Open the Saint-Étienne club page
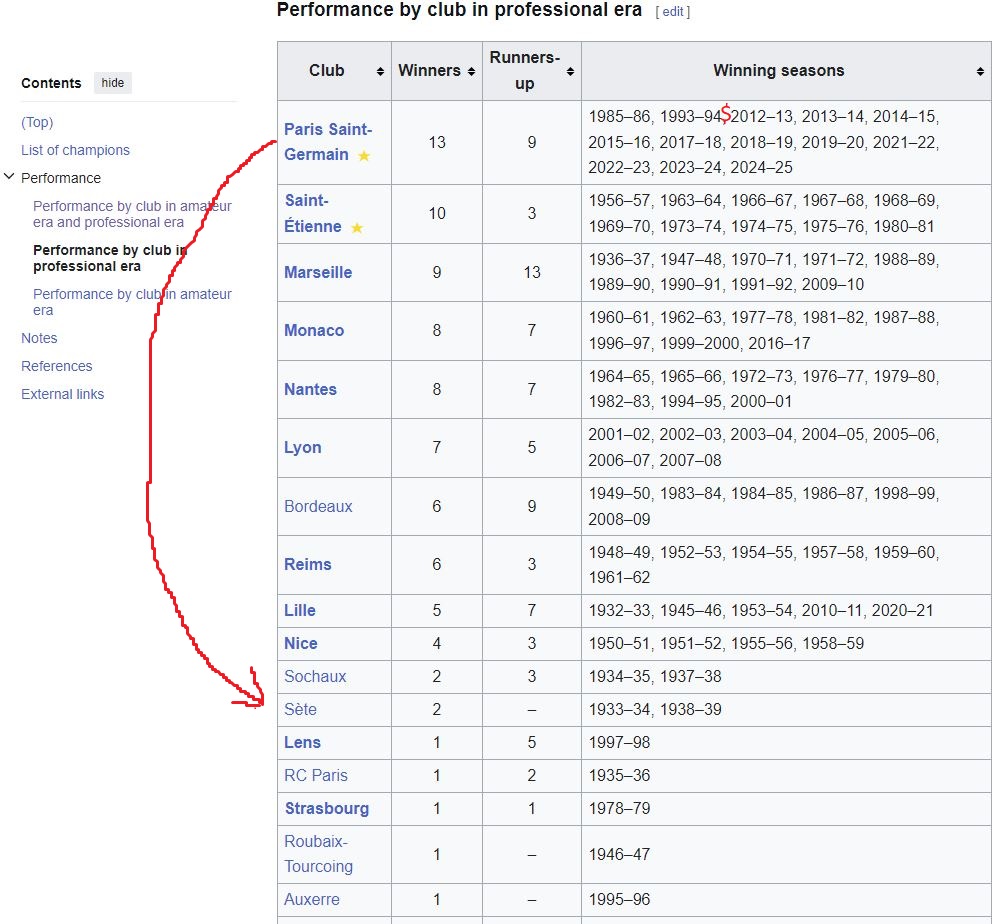The width and height of the screenshot is (1007, 924). click(313, 213)
